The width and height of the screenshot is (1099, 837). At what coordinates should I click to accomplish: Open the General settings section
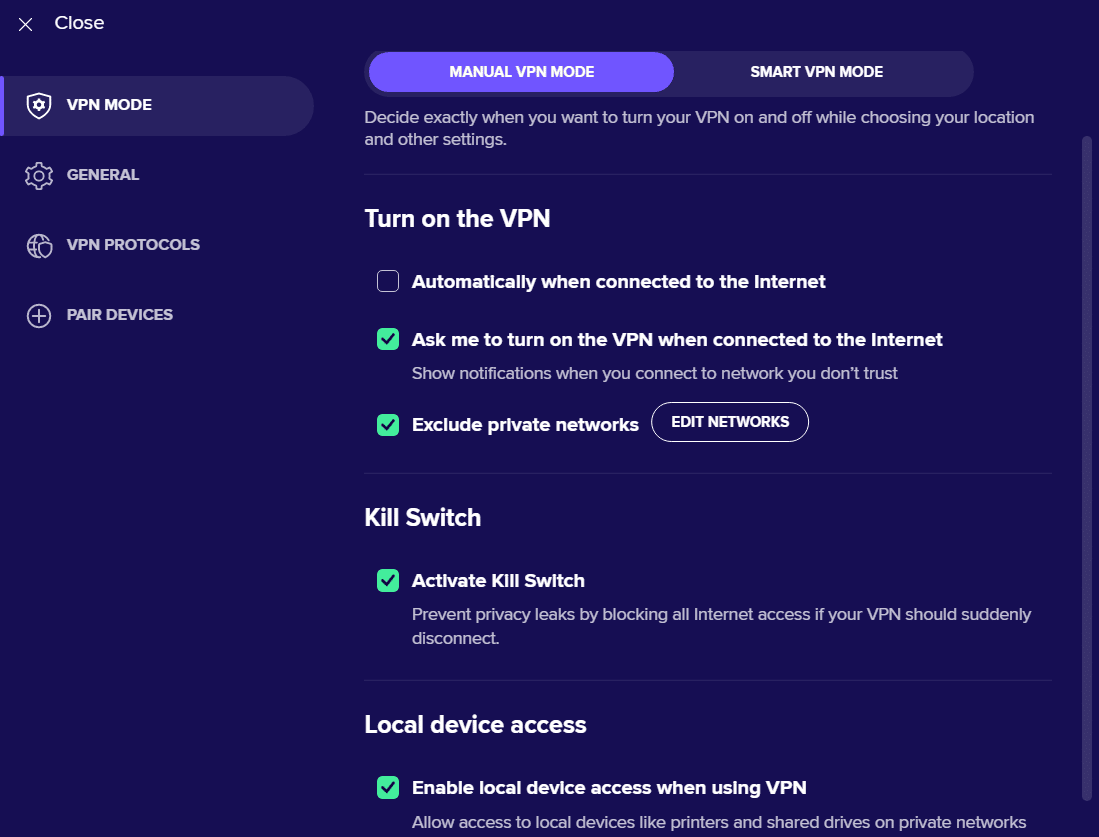click(x=102, y=175)
